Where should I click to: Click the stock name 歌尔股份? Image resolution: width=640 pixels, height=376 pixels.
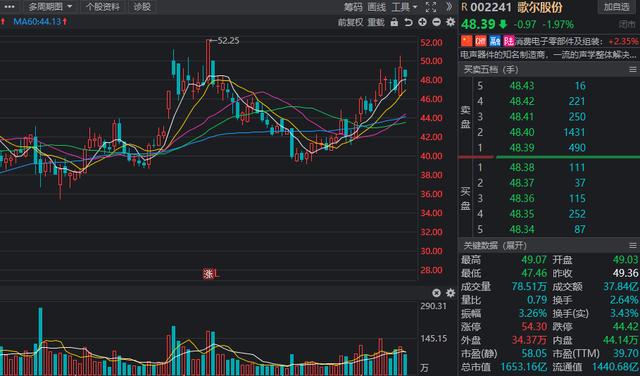tap(540, 7)
